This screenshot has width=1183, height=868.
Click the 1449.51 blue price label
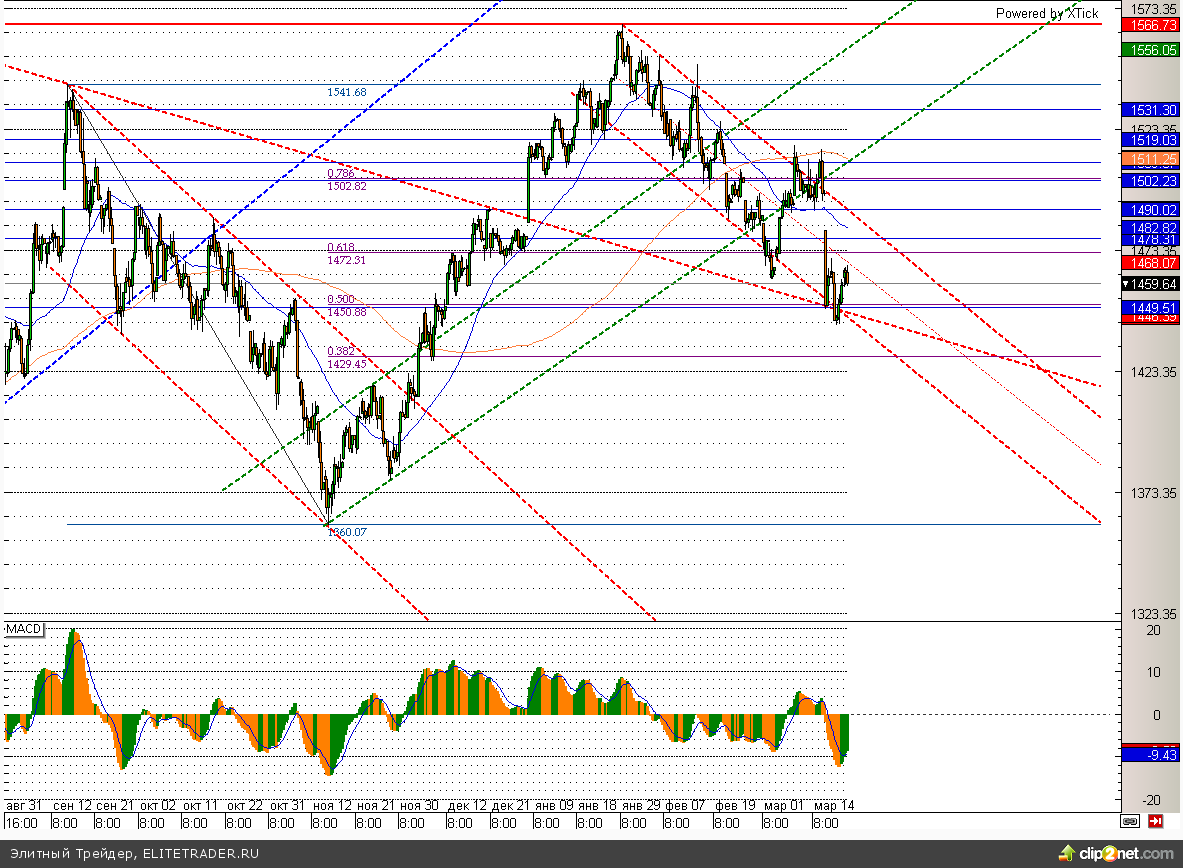1150,307
